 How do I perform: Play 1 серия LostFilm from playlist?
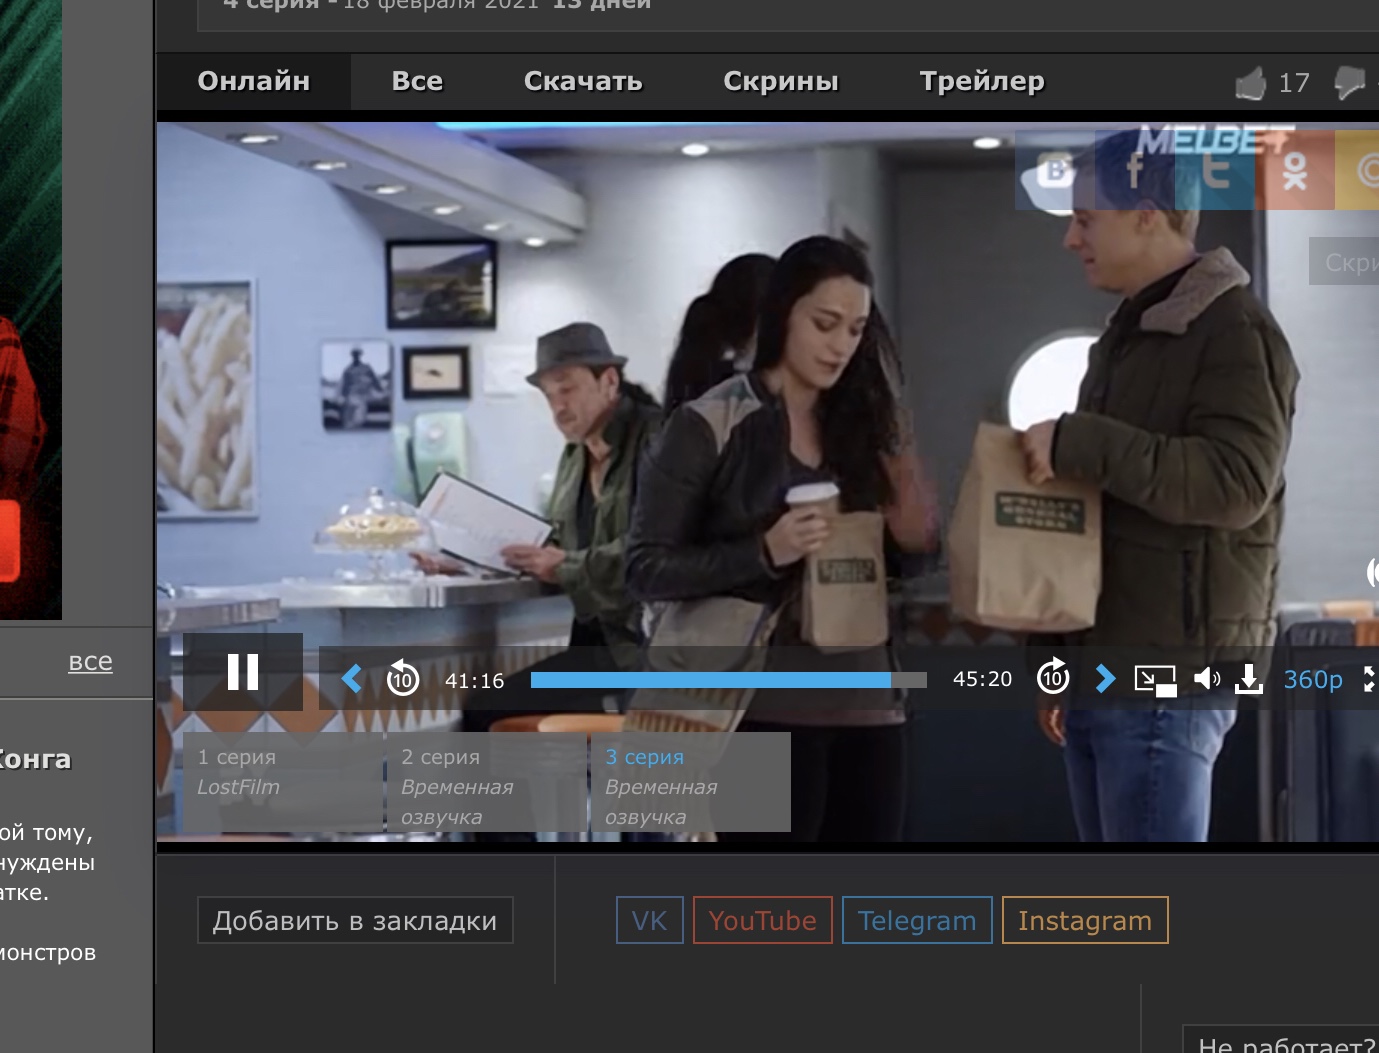click(284, 782)
